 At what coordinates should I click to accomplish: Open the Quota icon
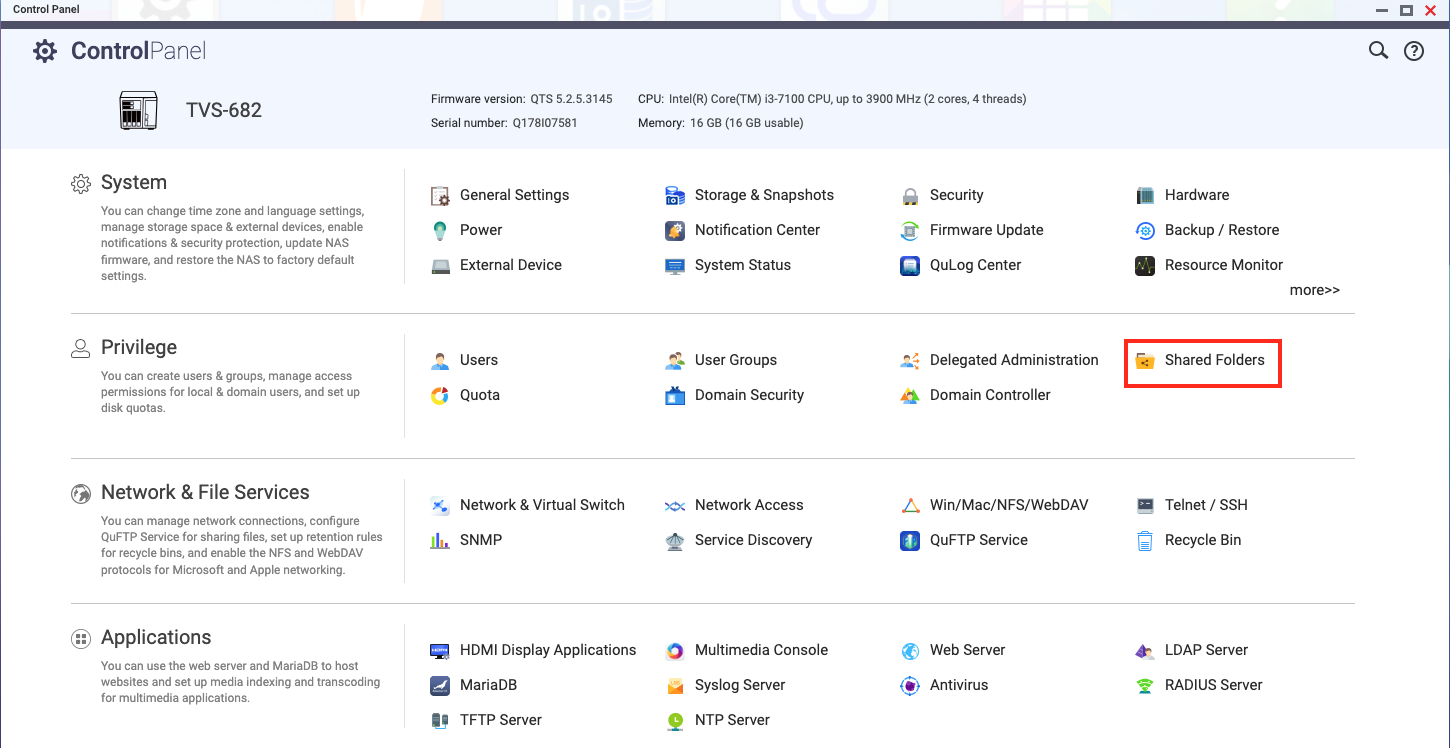point(440,395)
